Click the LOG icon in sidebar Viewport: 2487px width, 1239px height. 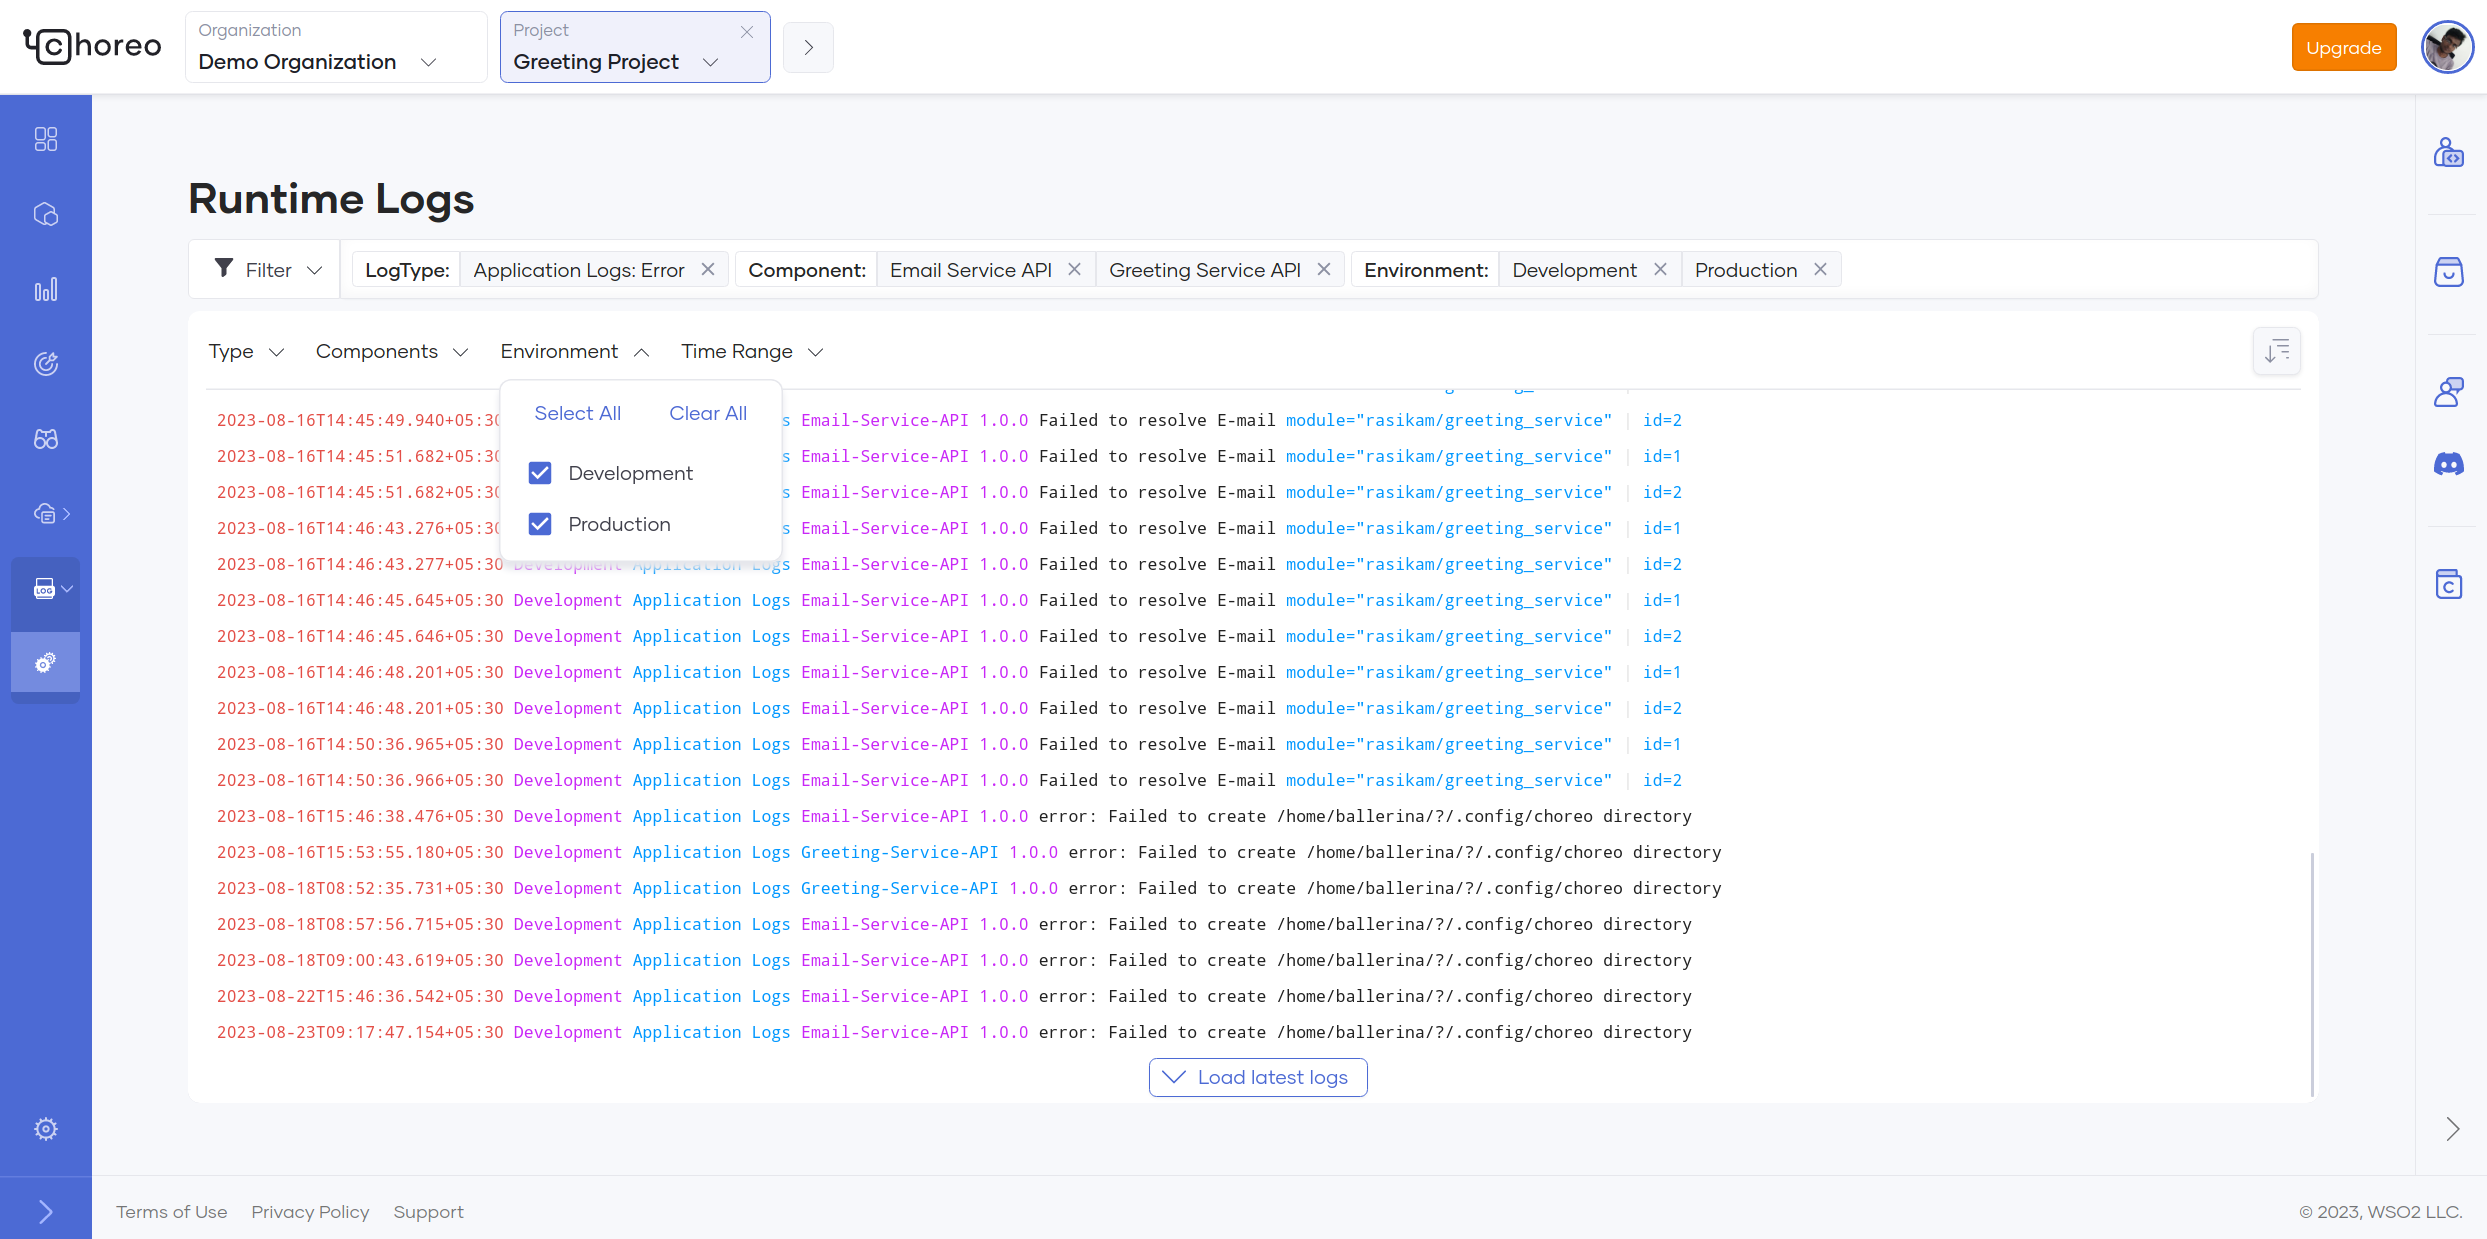click(x=45, y=589)
